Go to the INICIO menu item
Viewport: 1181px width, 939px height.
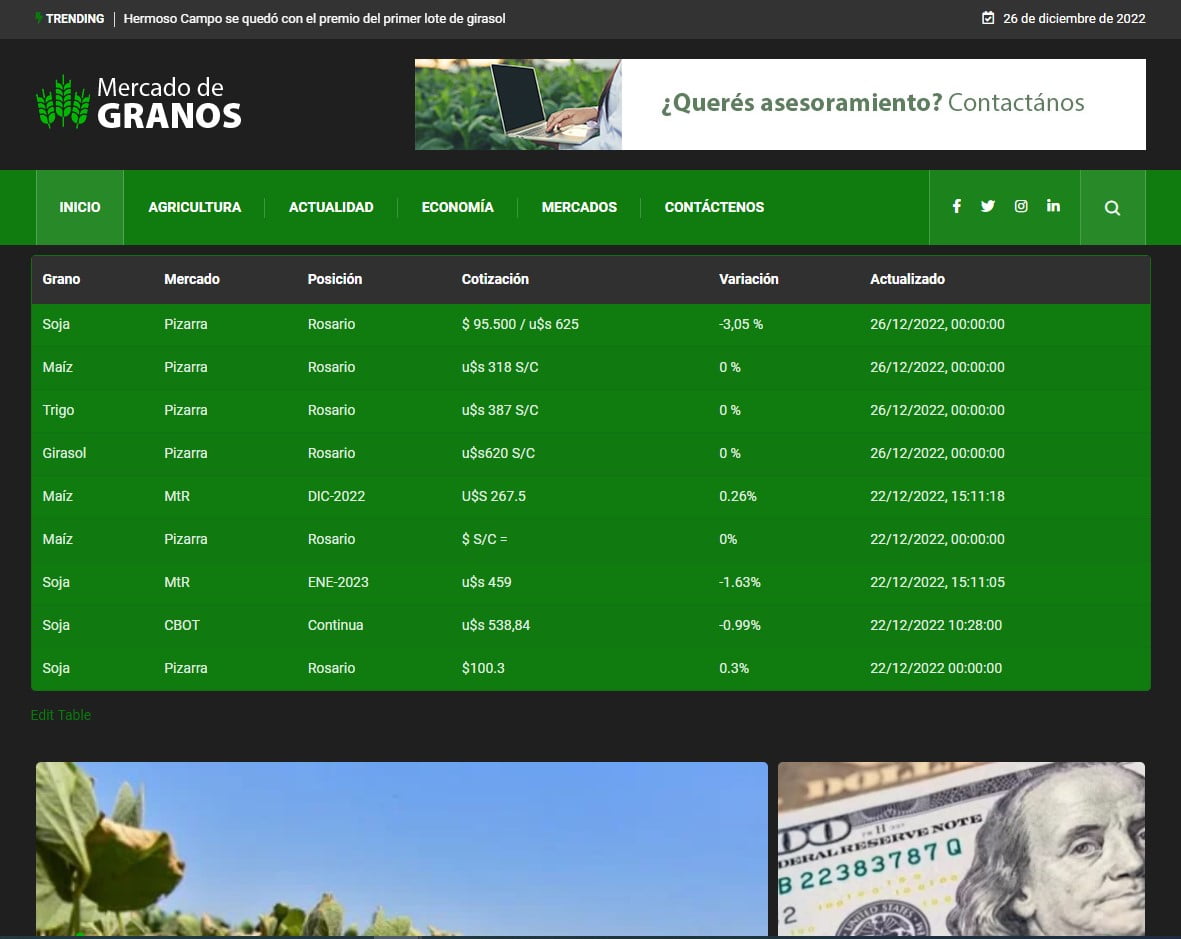(80, 207)
